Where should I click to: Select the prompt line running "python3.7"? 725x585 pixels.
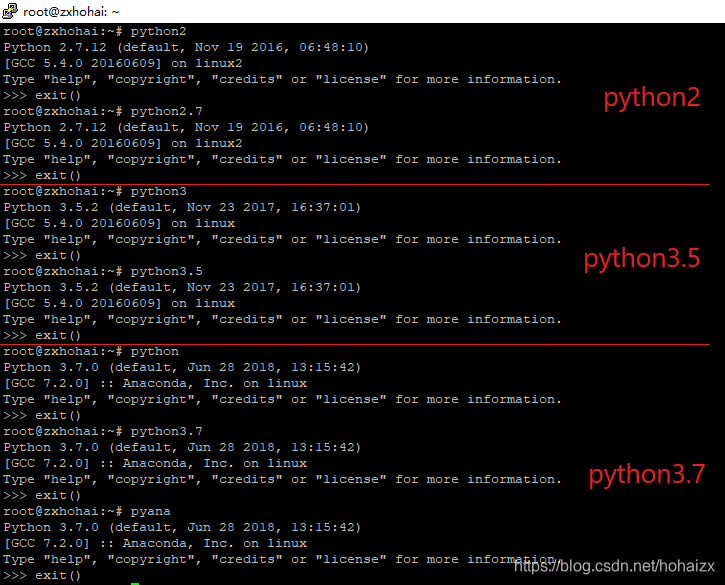click(x=103, y=431)
